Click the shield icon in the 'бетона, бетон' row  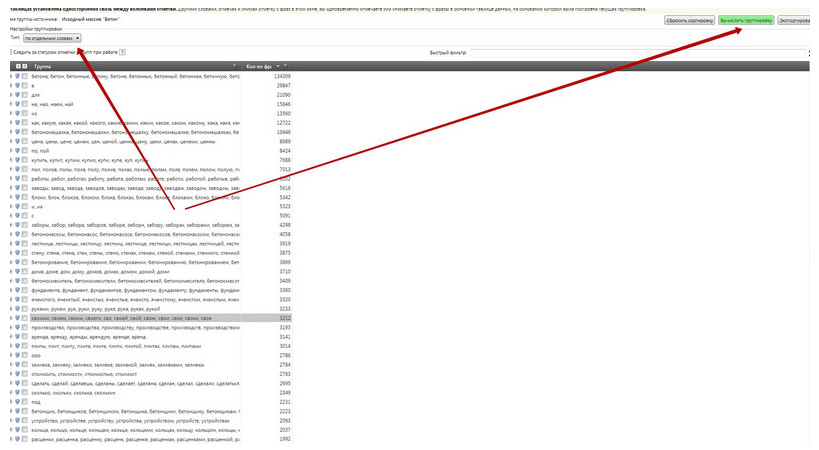tap(17, 76)
